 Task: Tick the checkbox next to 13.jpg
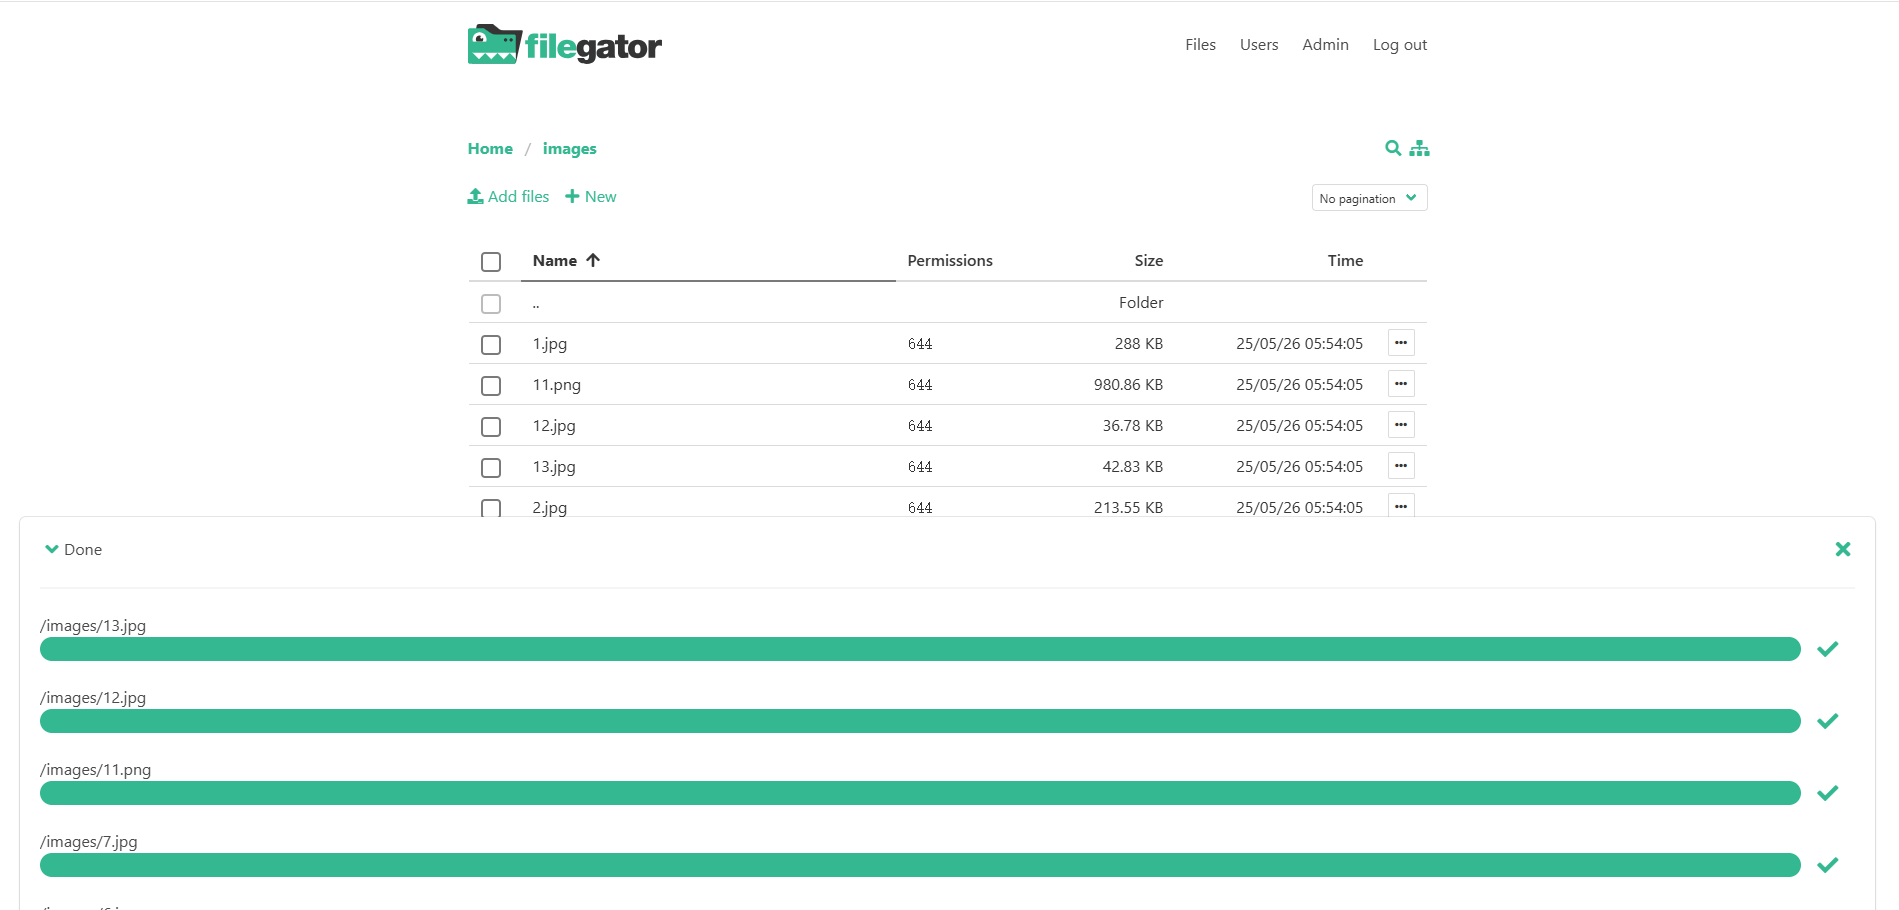pyautogui.click(x=491, y=468)
